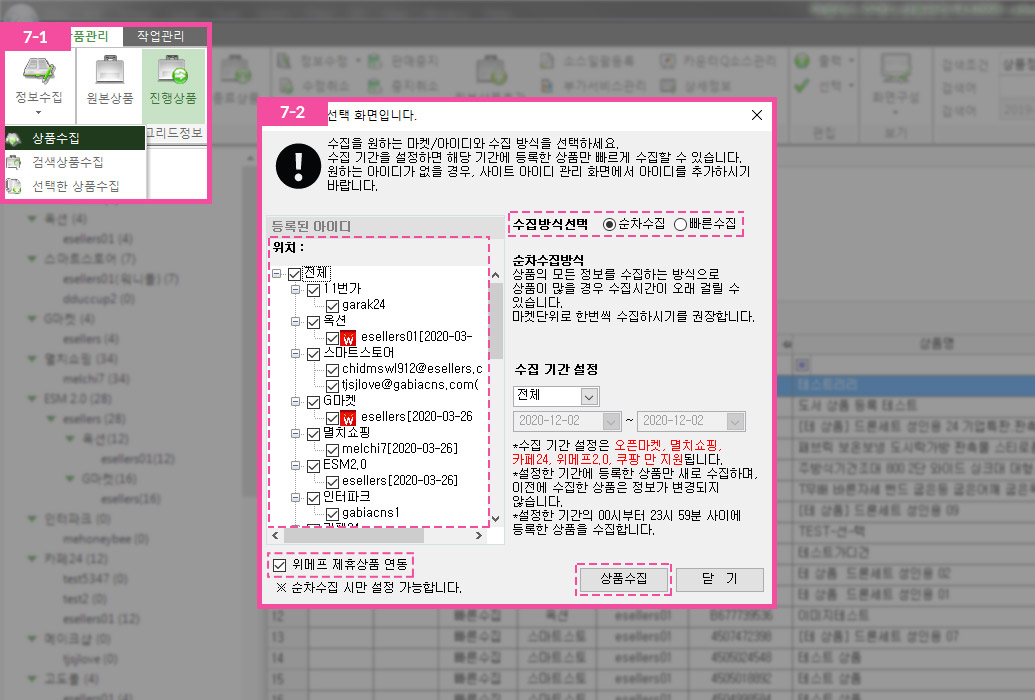Open the start date 2020-12-02 picker

(x=611, y=421)
